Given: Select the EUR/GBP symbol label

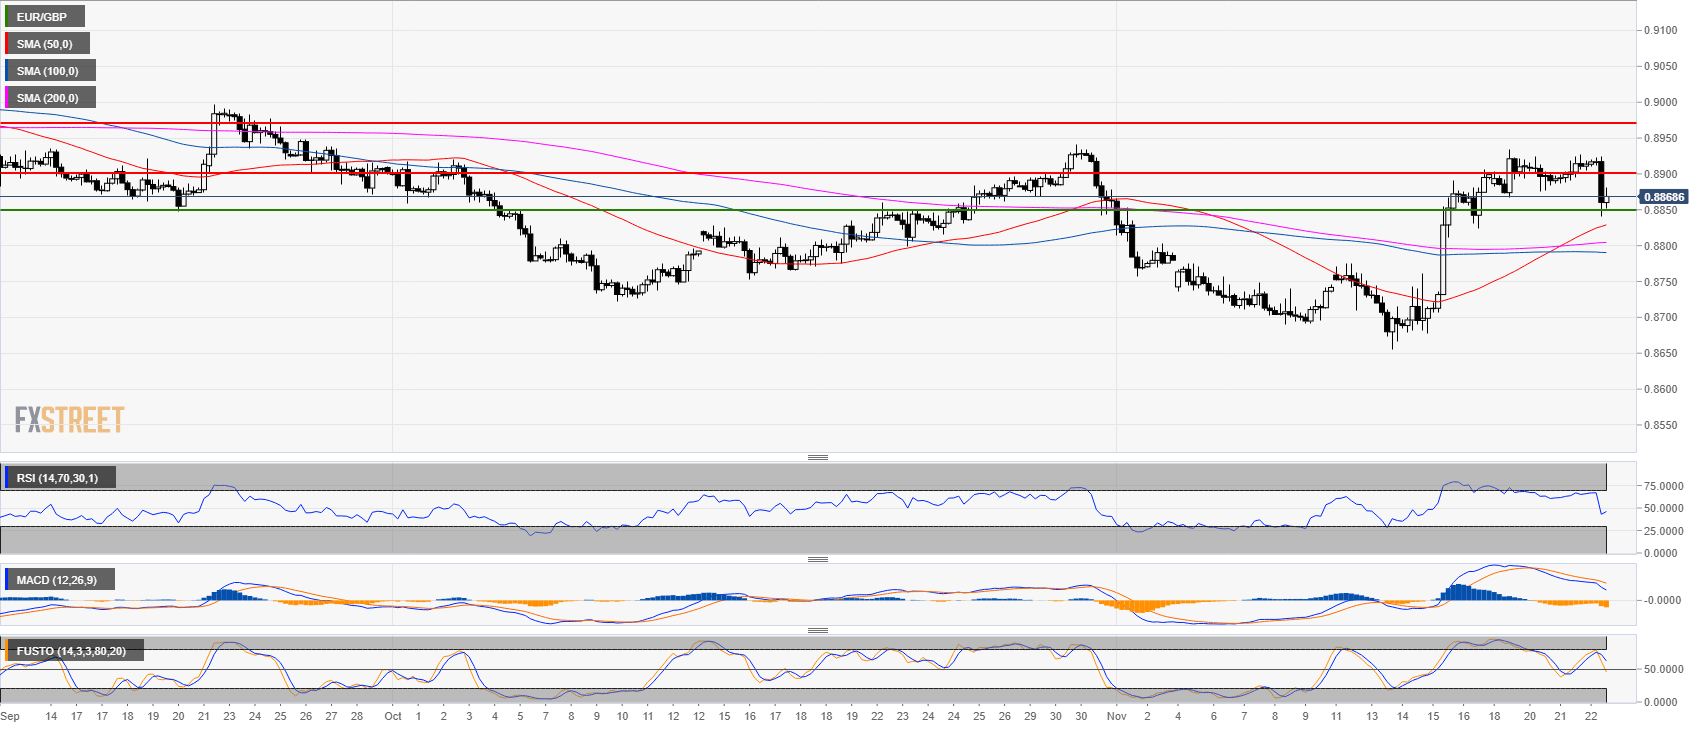Looking at the screenshot, I should coord(42,17).
